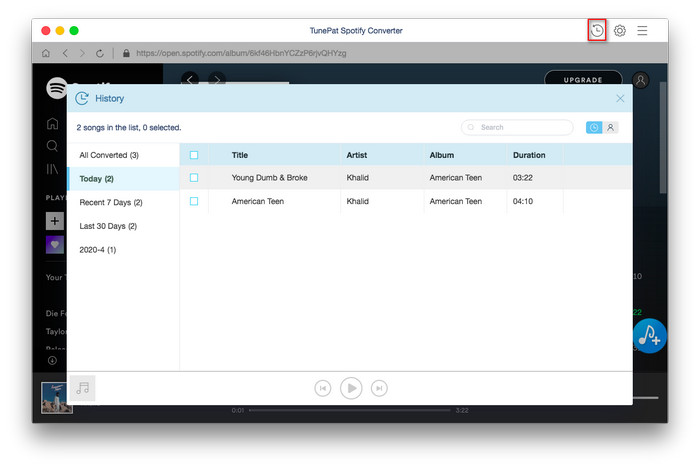Sort by Title column header
Image resolution: width=700 pixels, height=469 pixels.
pyautogui.click(x=240, y=155)
